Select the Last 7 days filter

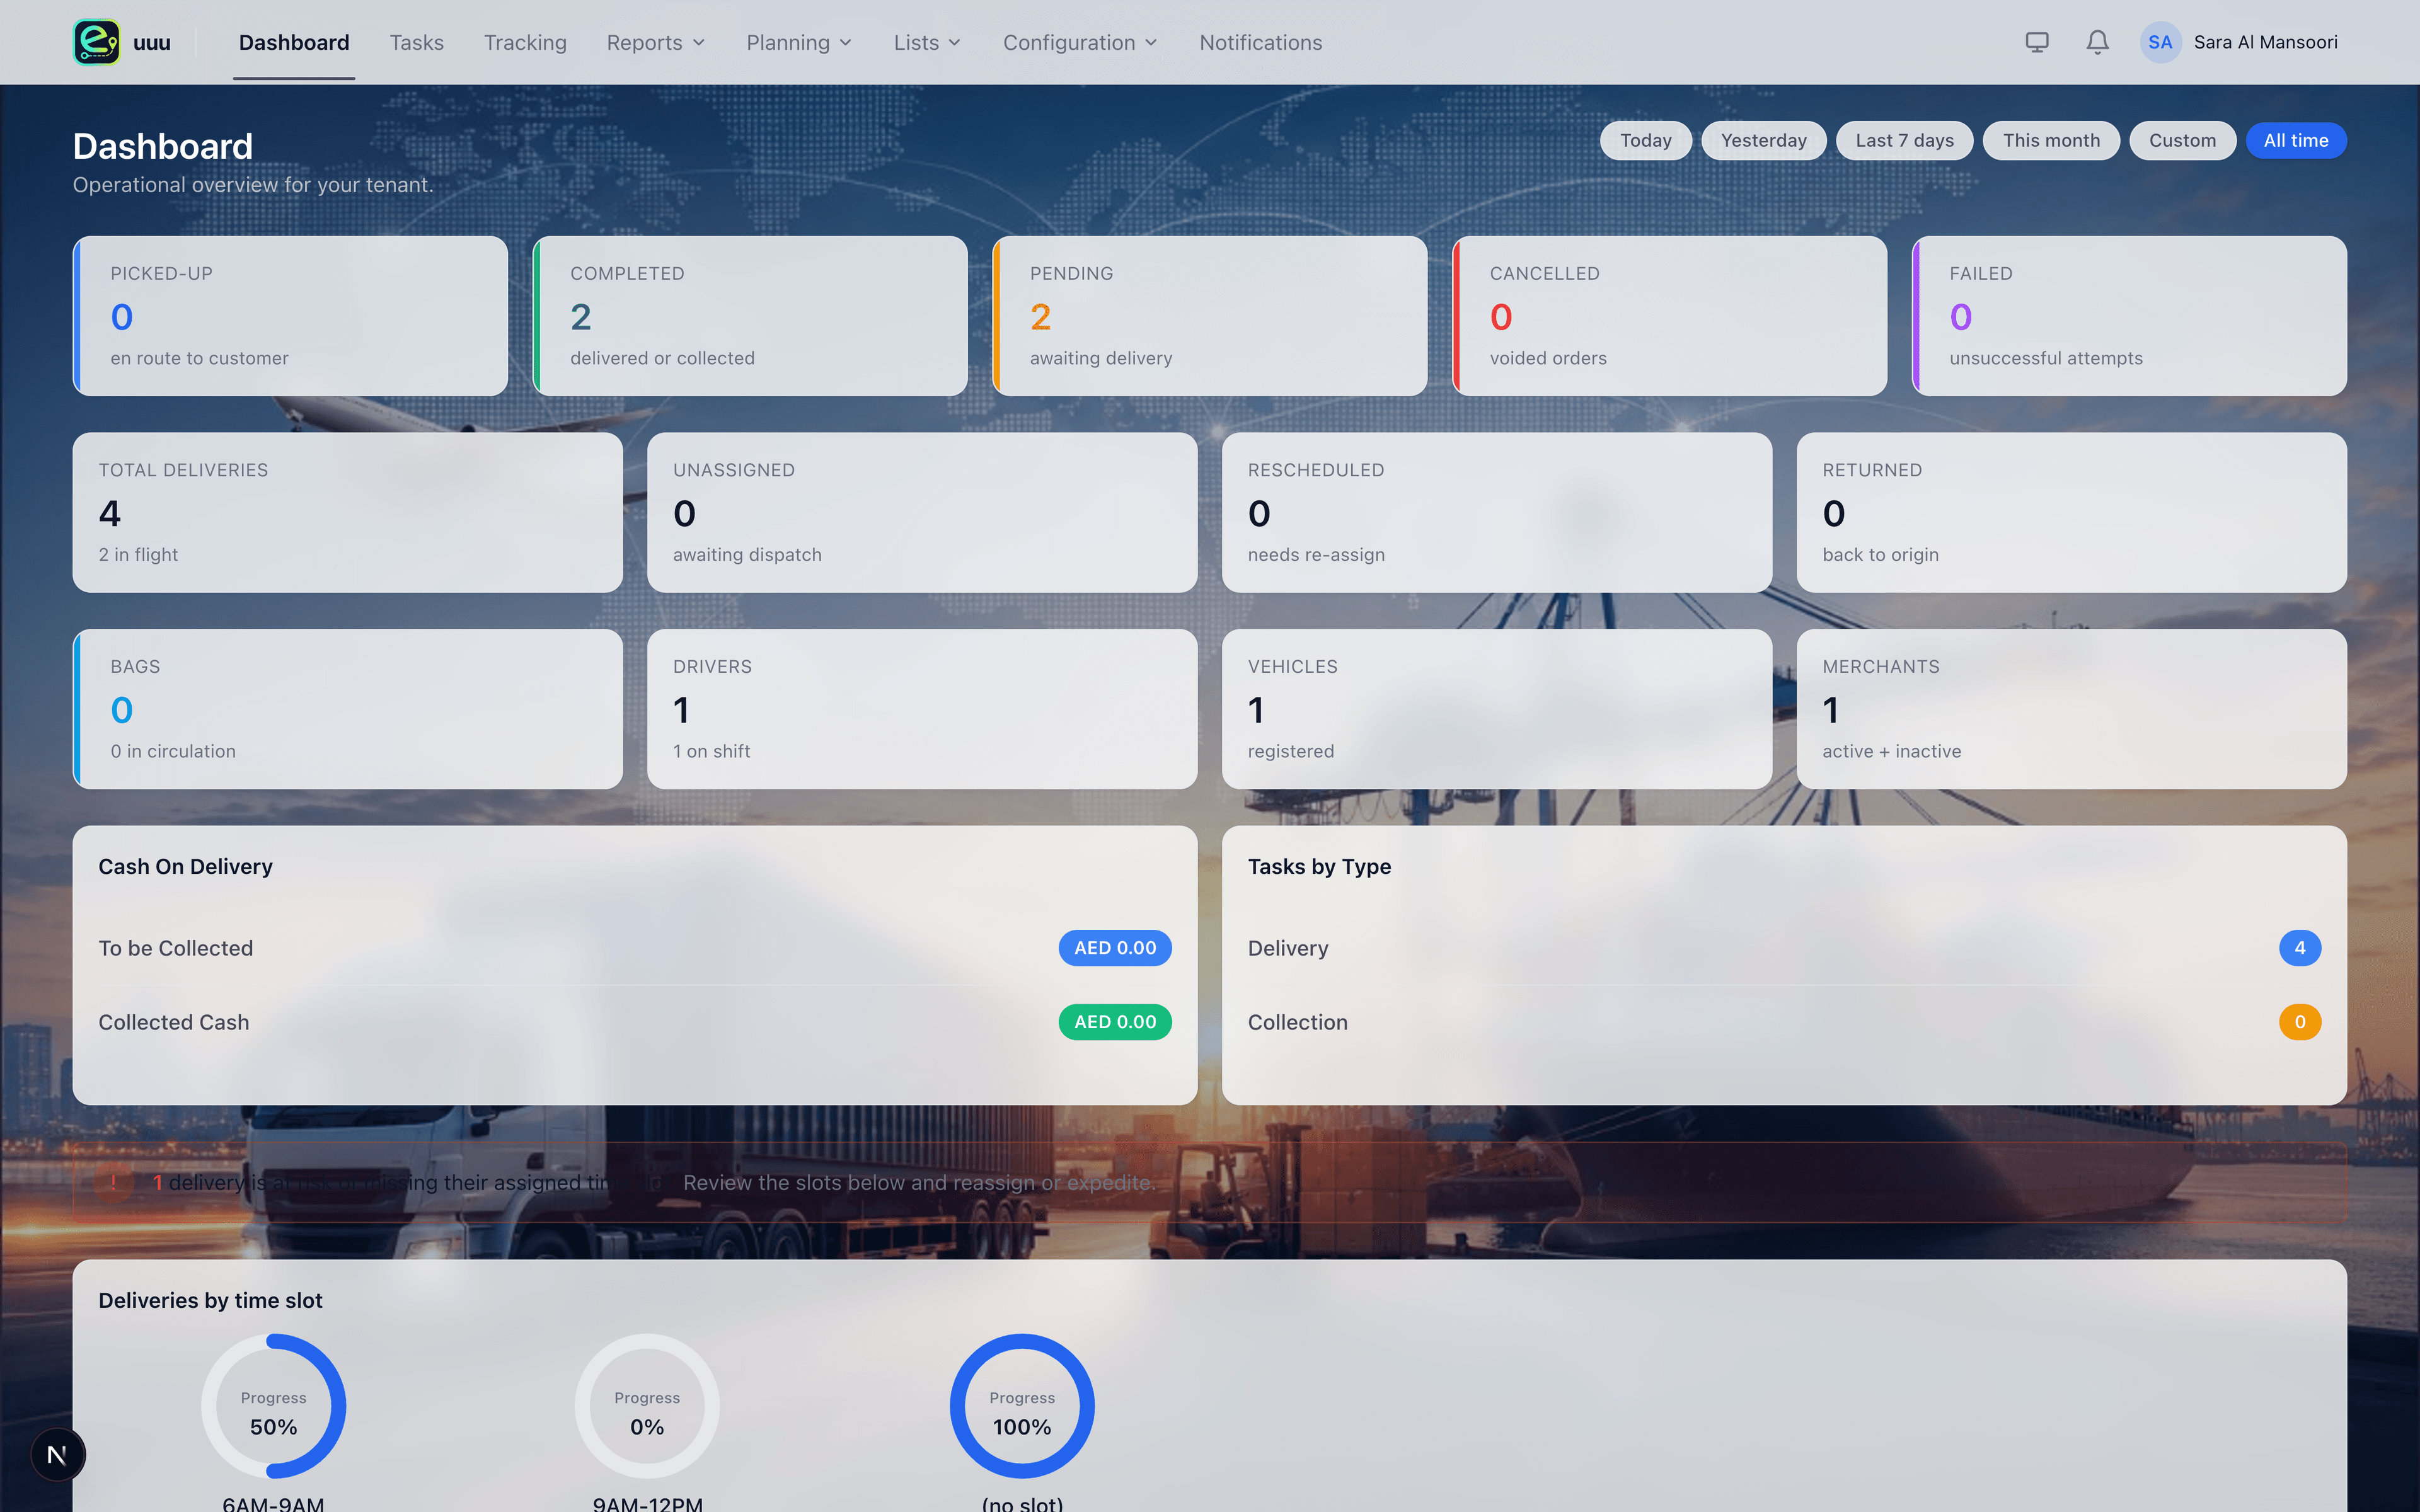[x=1904, y=140]
